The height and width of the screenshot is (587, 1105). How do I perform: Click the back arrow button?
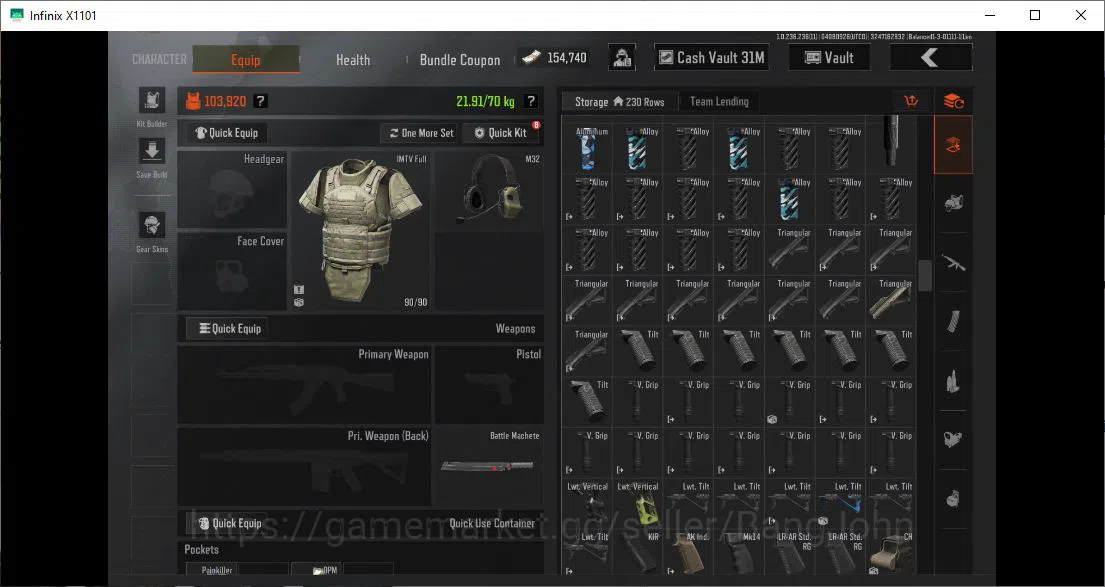tap(931, 58)
